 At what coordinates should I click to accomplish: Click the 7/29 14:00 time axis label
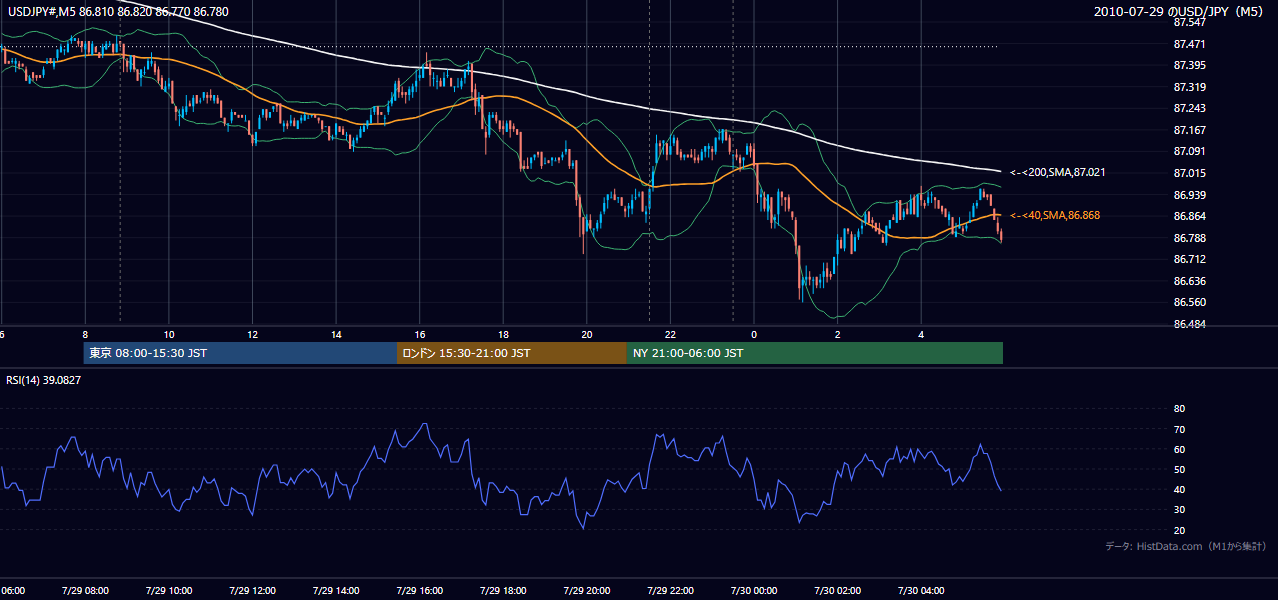pyautogui.click(x=336, y=590)
